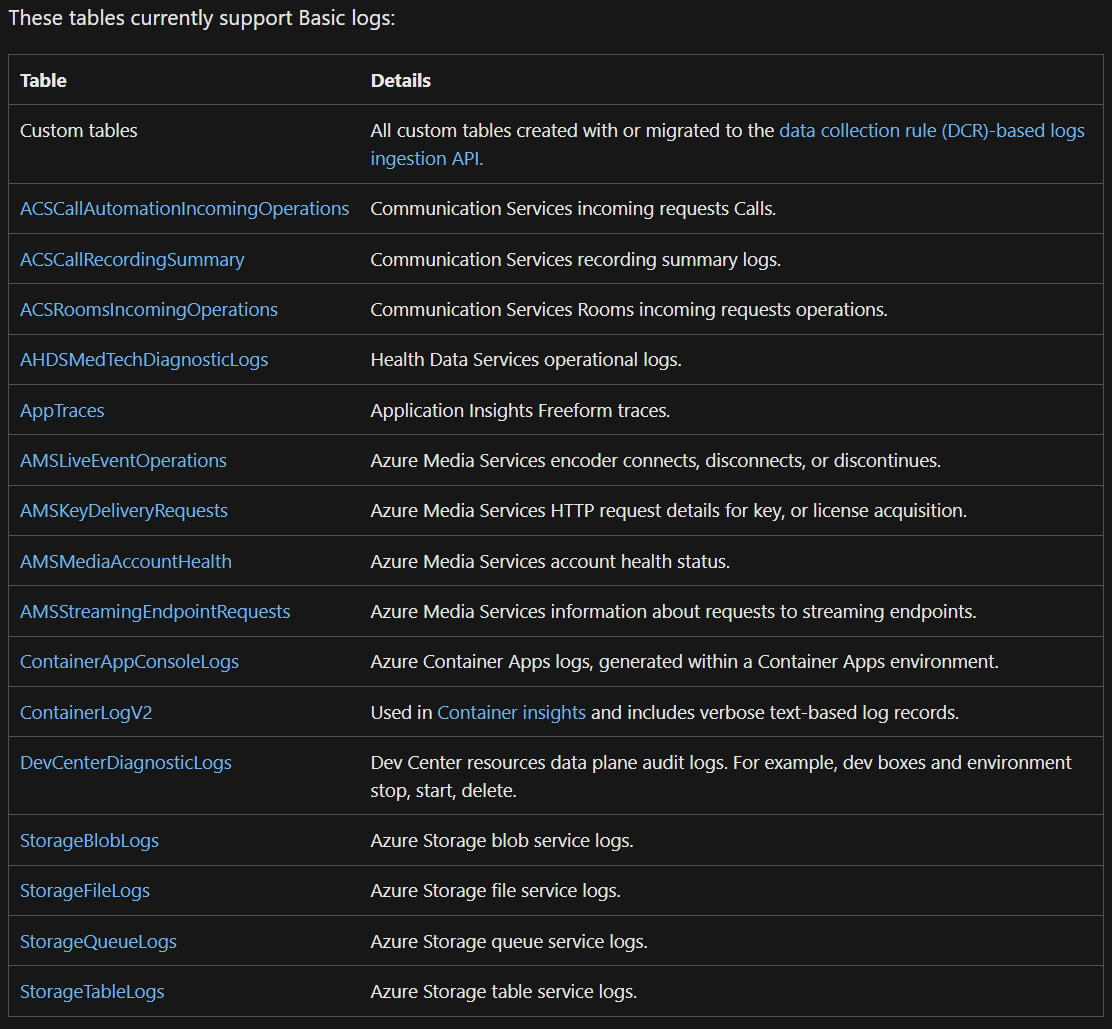
Task: Click the 'Custom tables' cell
Action: [x=79, y=131]
